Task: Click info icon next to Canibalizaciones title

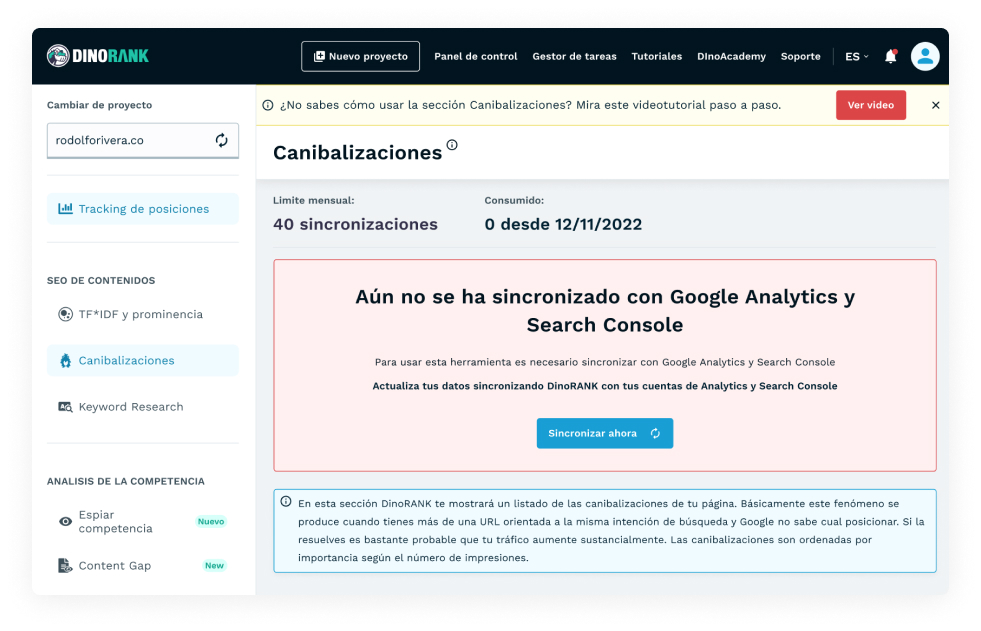Action: tap(452, 145)
